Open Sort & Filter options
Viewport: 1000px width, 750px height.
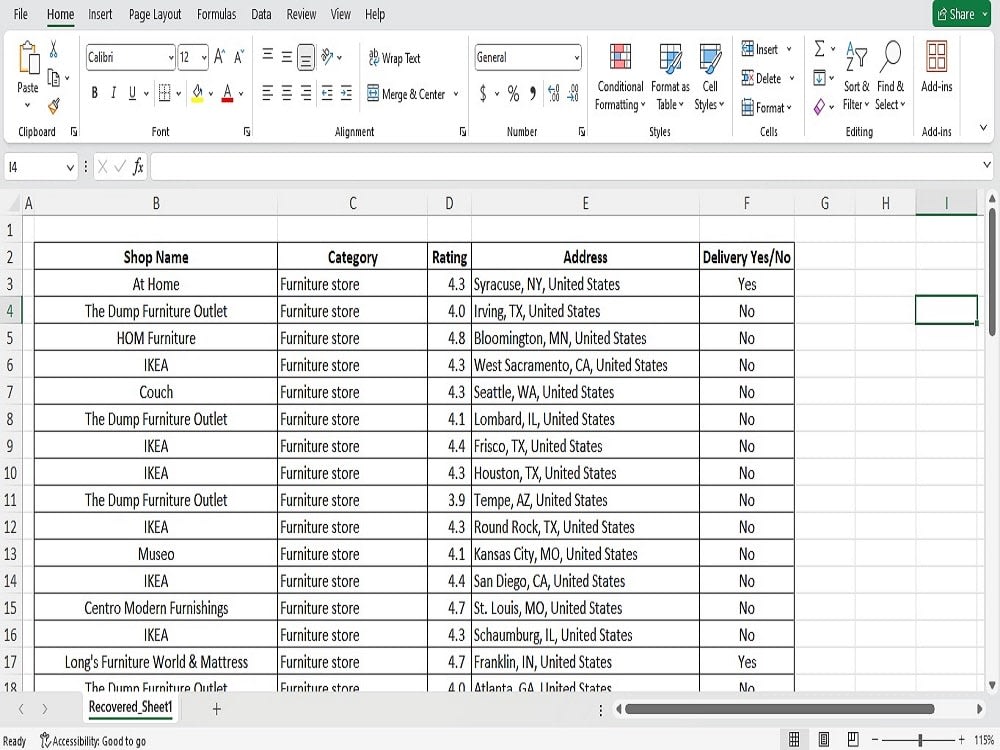coord(856,75)
